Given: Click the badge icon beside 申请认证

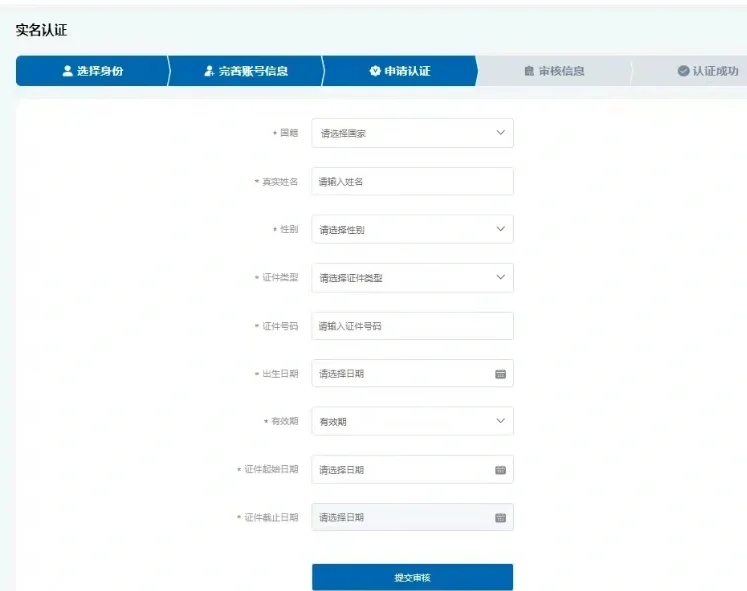Looking at the screenshot, I should coord(375,71).
